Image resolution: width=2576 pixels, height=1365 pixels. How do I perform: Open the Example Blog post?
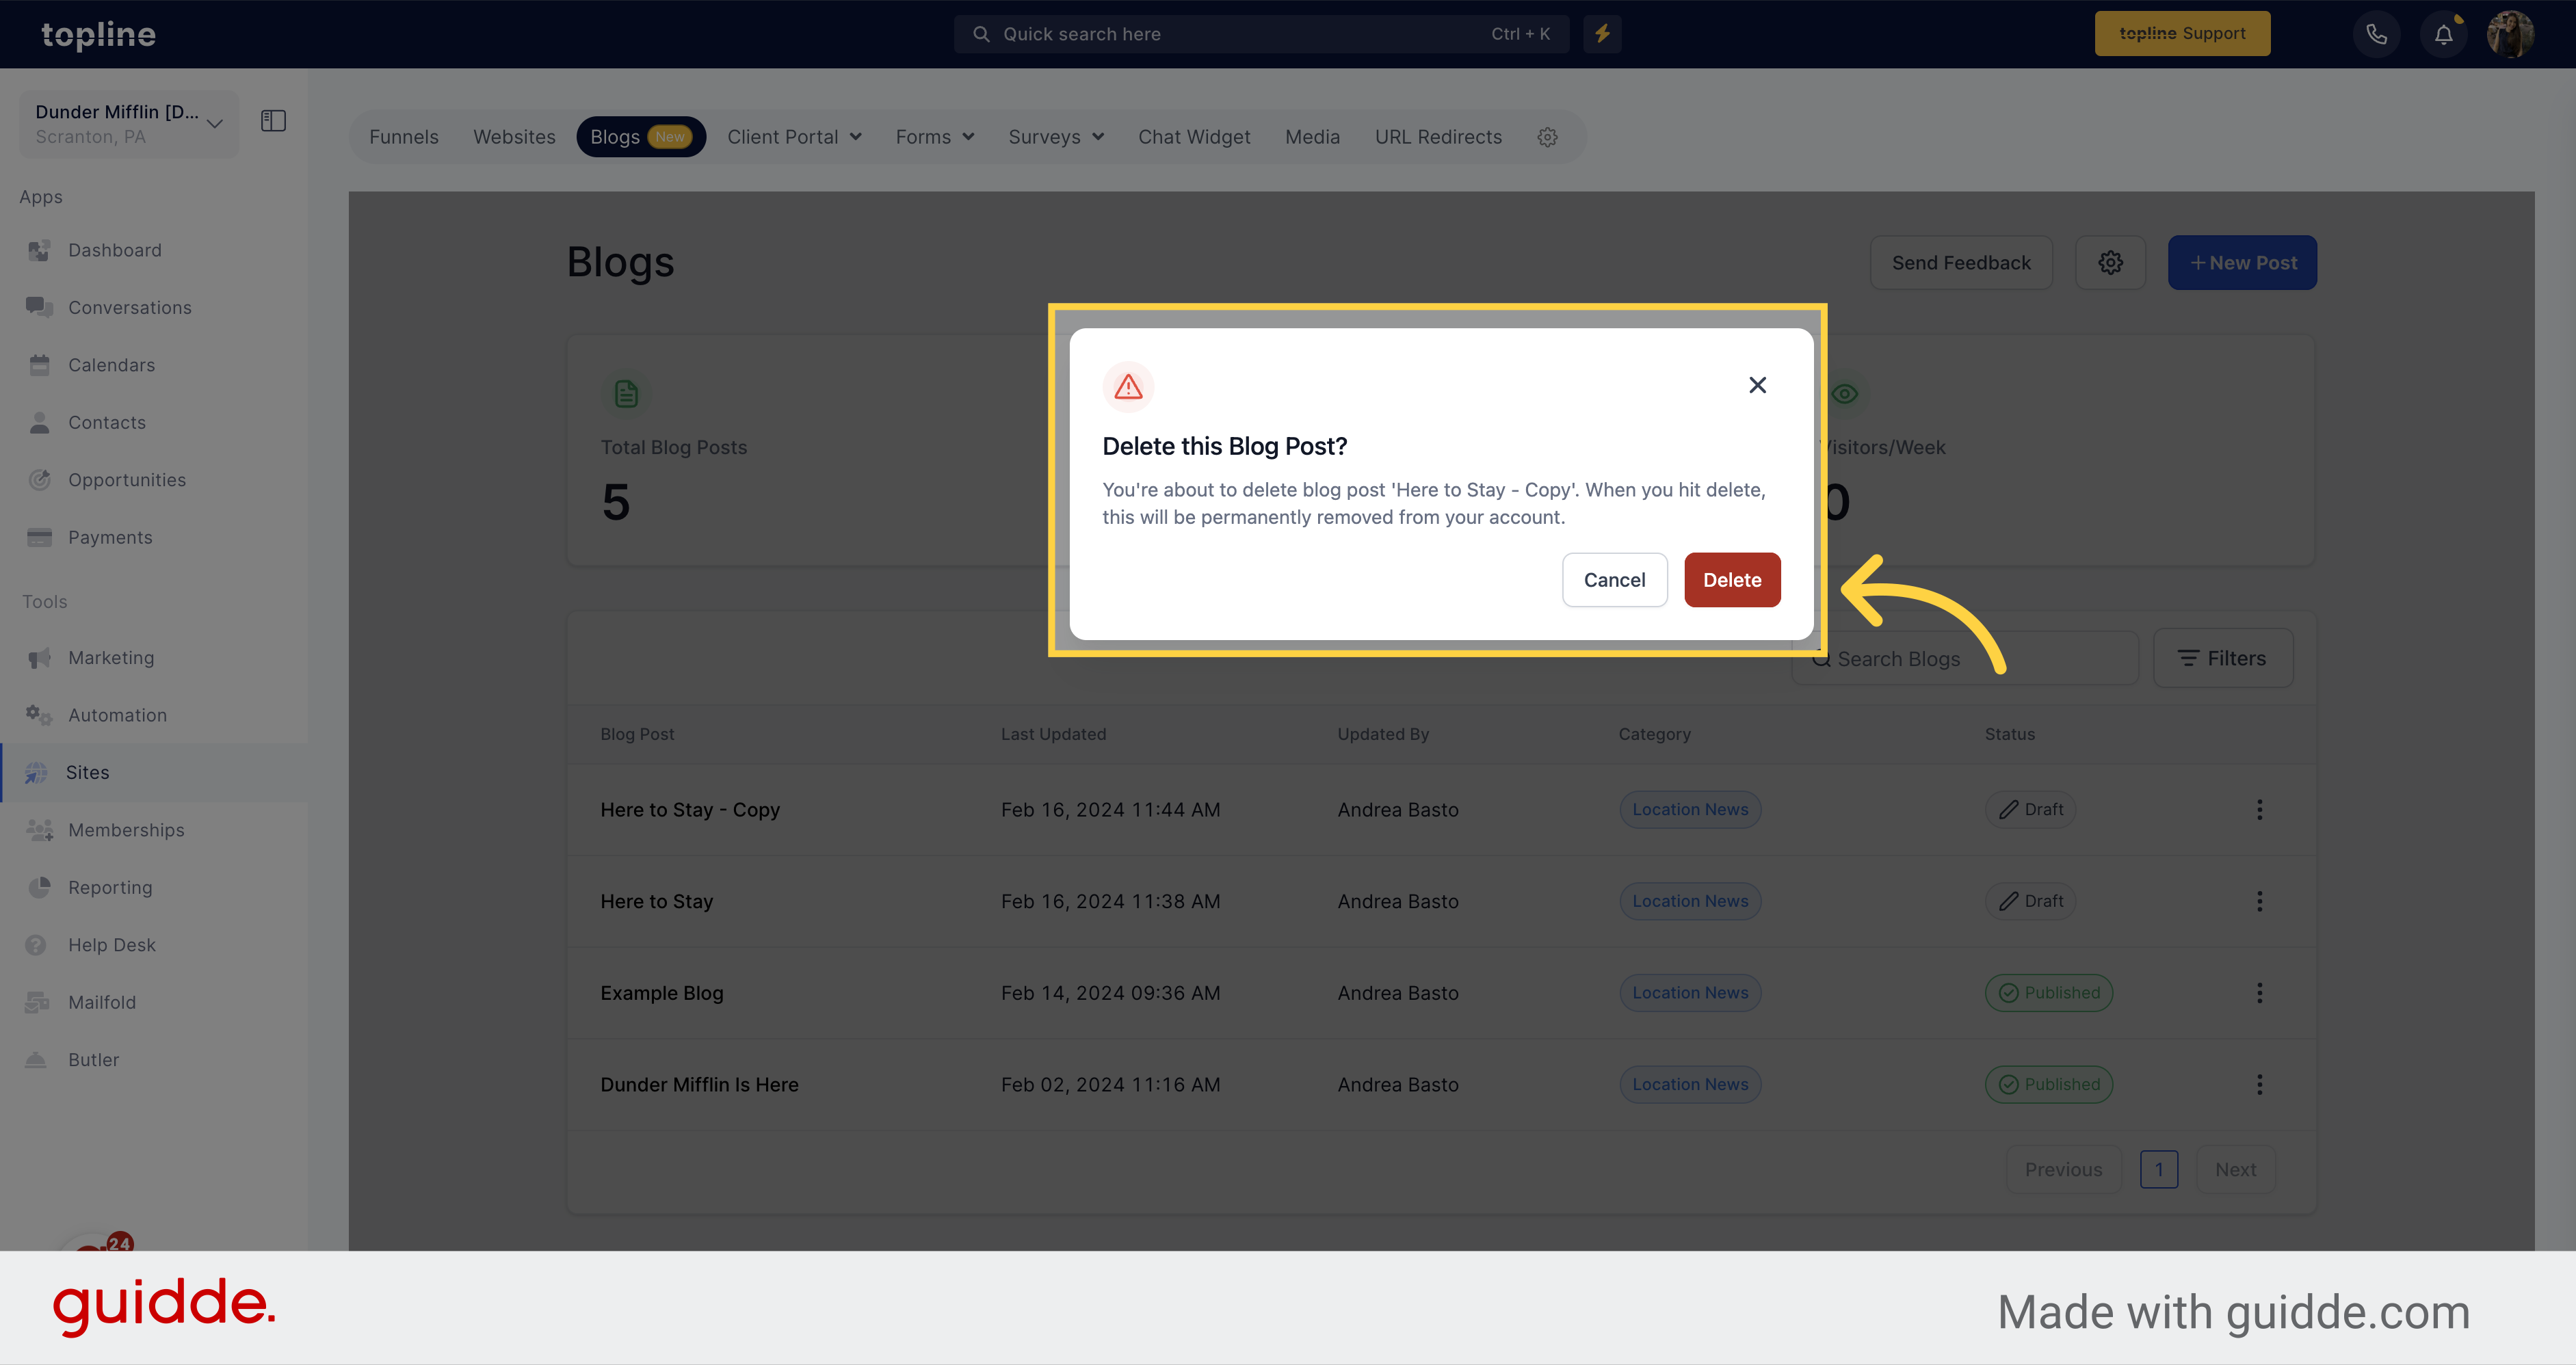pos(661,993)
